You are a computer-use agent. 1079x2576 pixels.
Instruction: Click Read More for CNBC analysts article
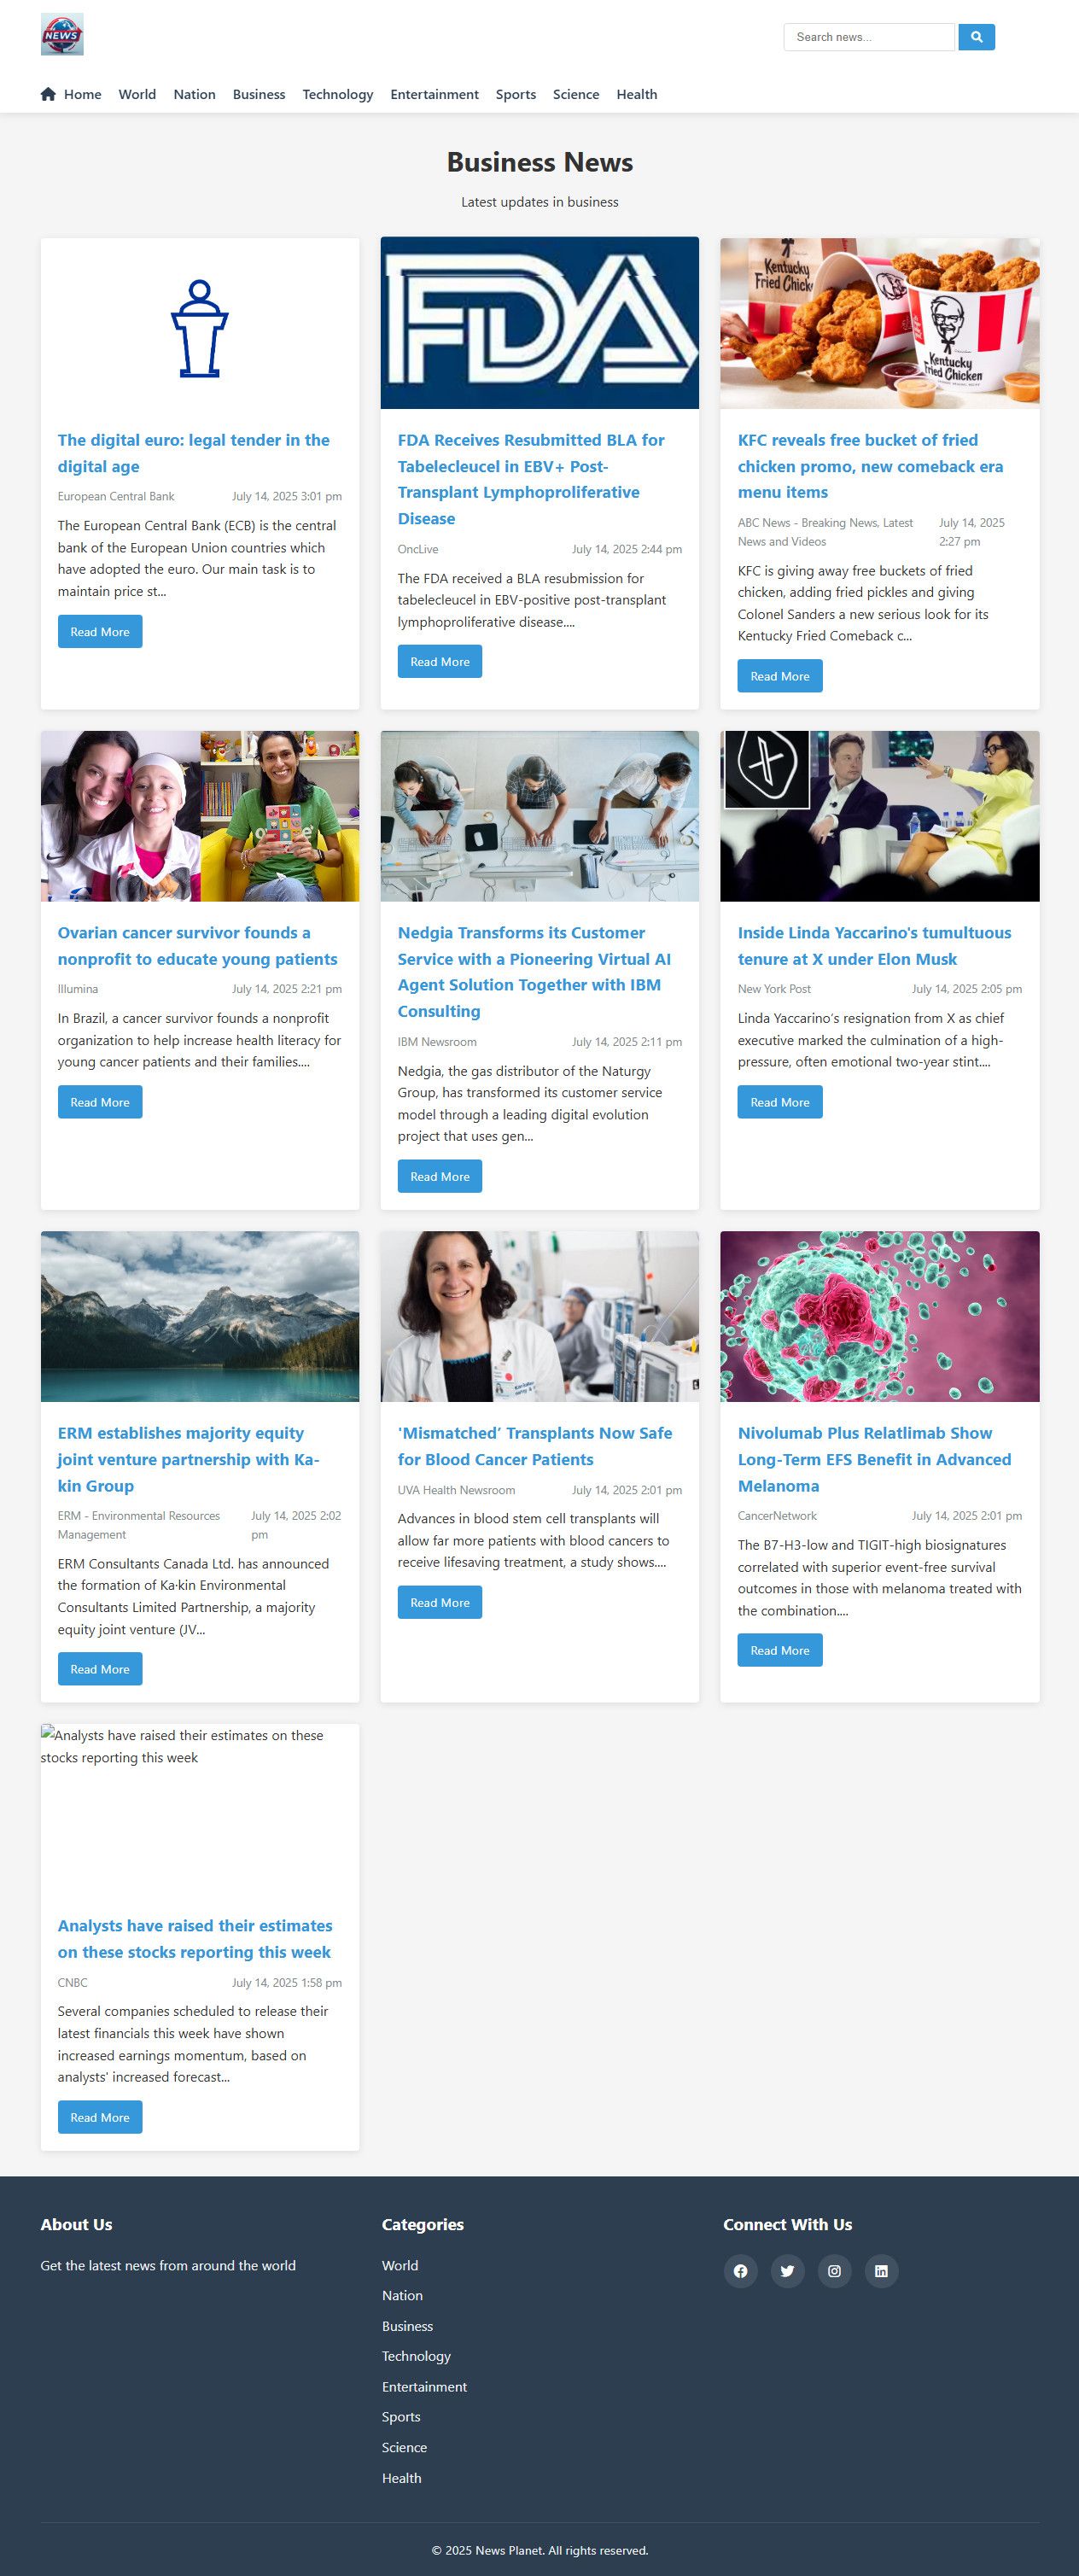(100, 2117)
